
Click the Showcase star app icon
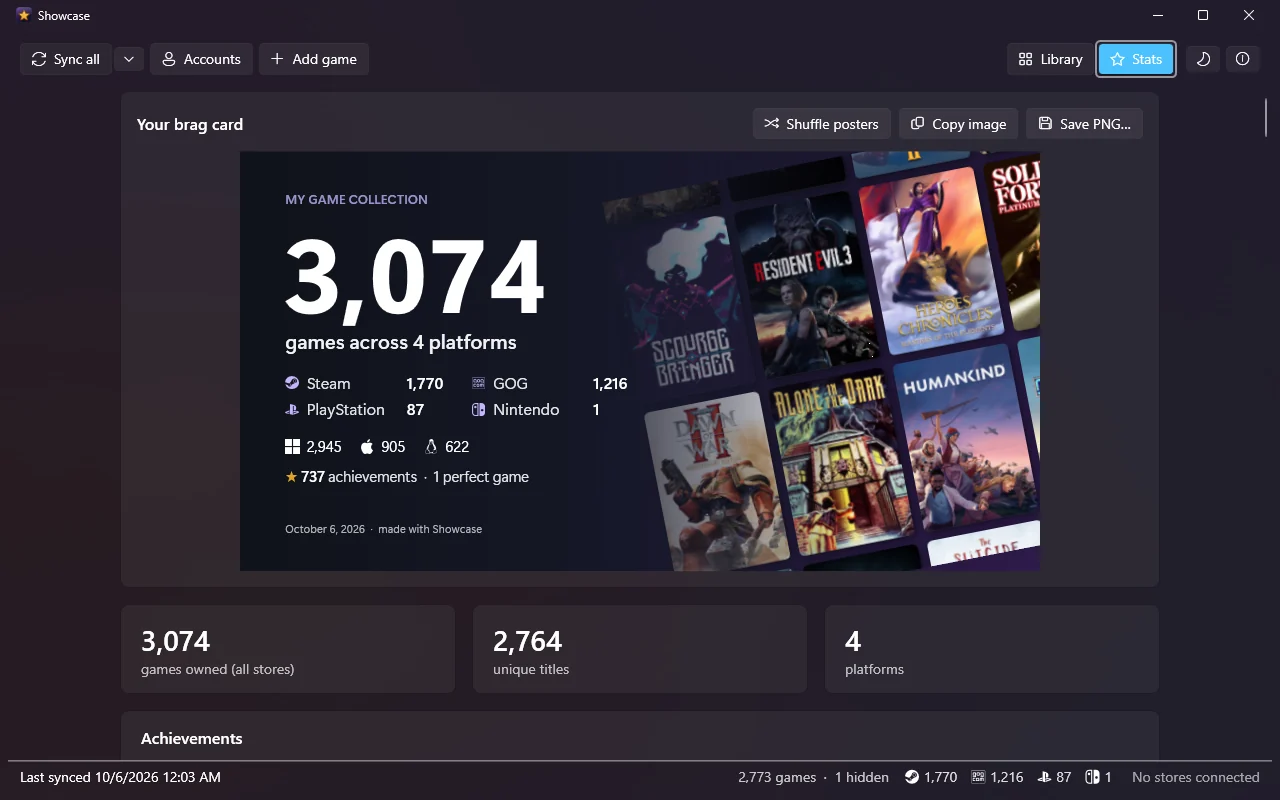(24, 15)
